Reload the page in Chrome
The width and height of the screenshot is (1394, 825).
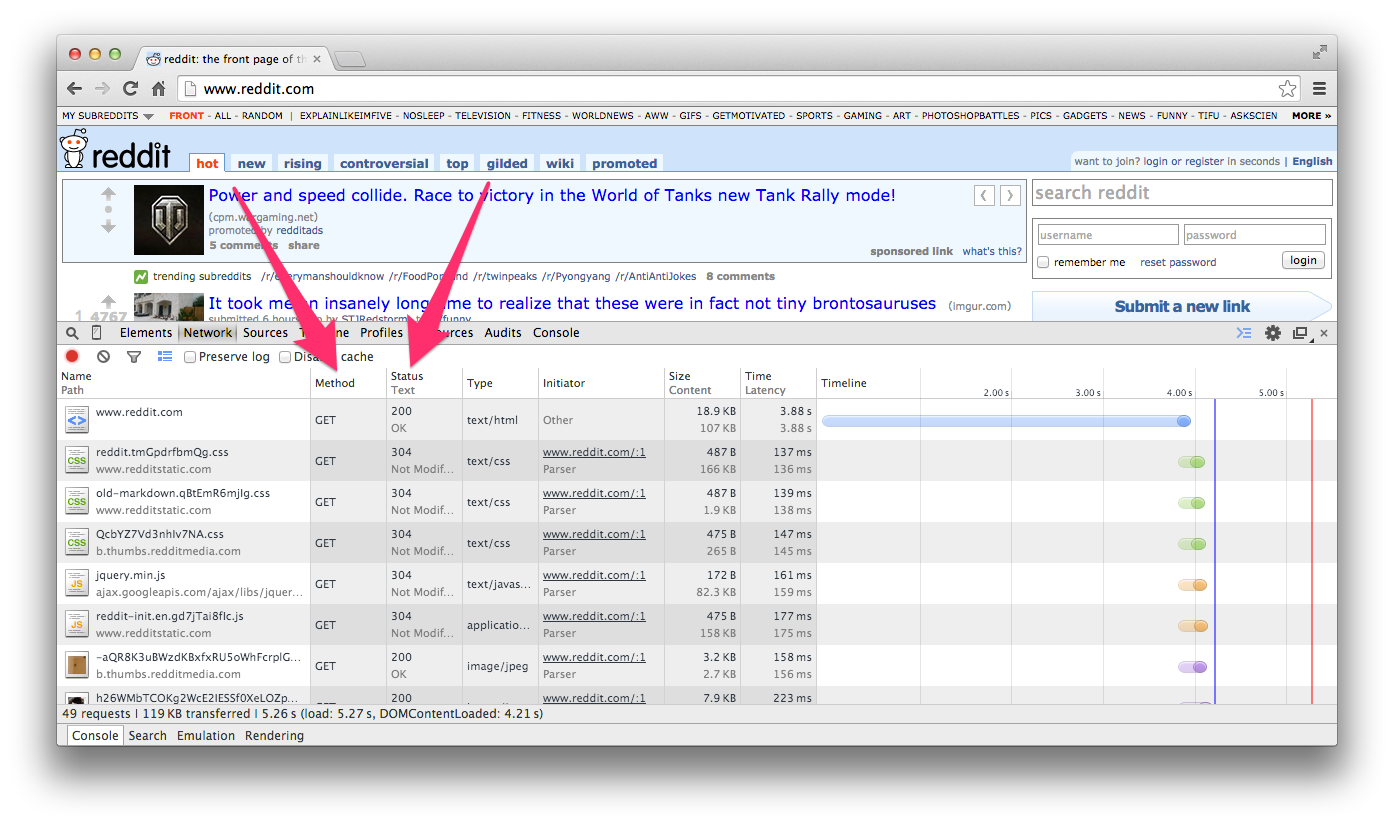pyautogui.click(x=130, y=88)
